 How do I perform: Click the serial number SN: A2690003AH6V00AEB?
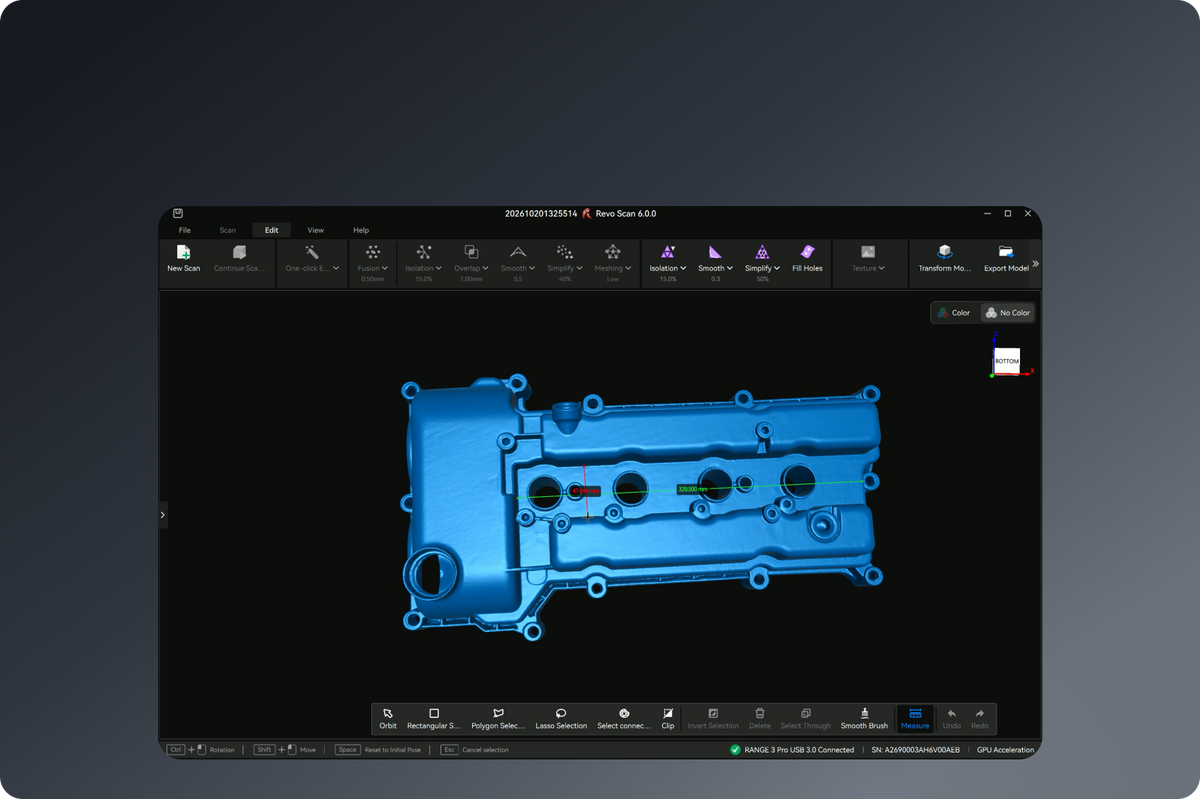coord(915,749)
